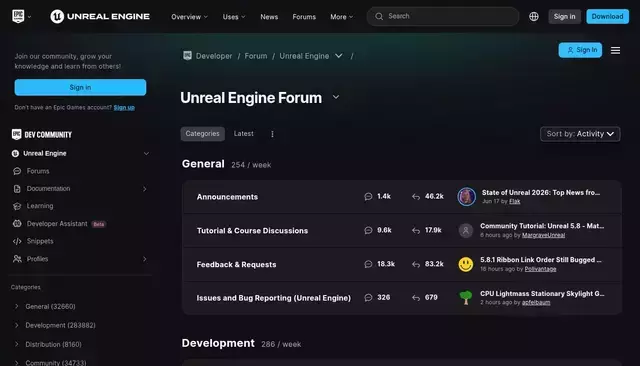This screenshot has width=640, height=366.
Task: Switch to the Categories tab
Action: [x=202, y=134]
